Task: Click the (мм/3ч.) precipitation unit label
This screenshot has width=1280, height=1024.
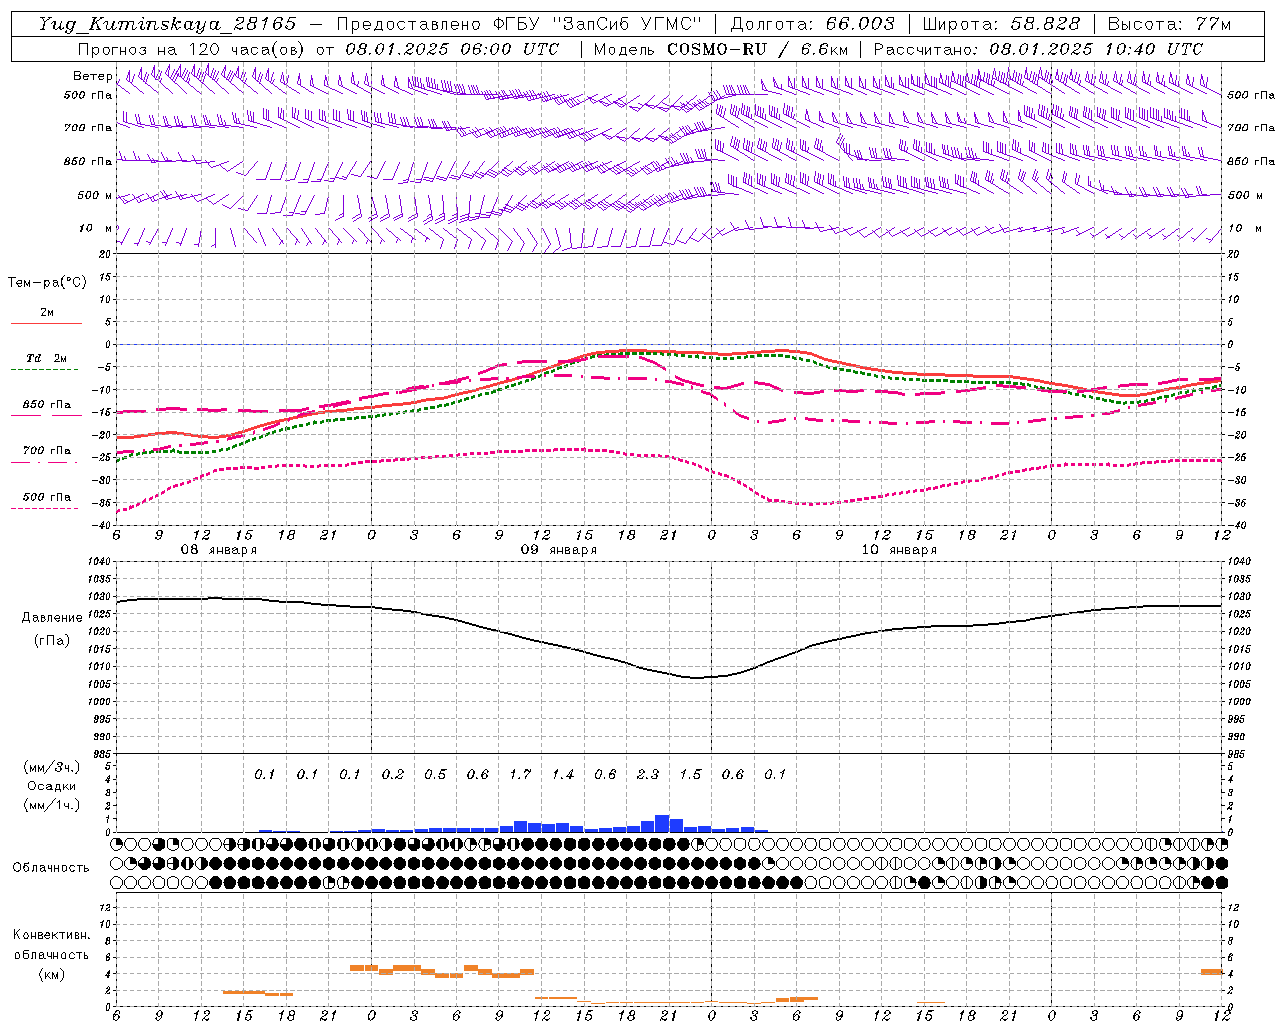Action: coord(52,767)
